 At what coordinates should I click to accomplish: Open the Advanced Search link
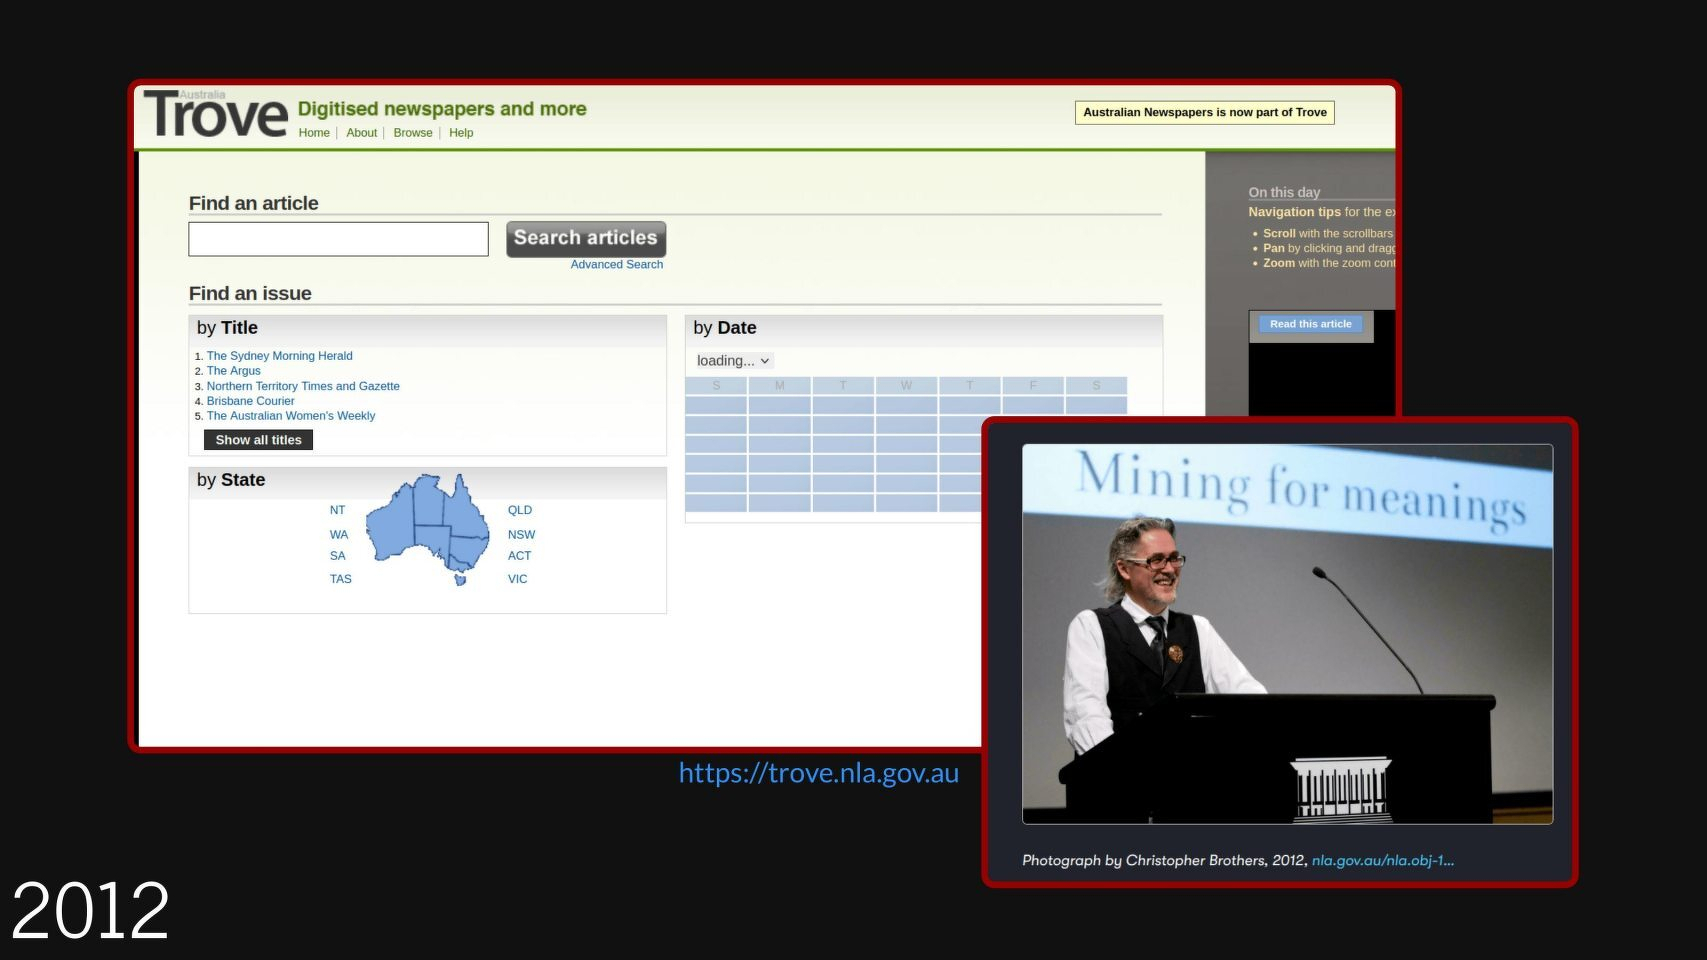click(x=617, y=265)
